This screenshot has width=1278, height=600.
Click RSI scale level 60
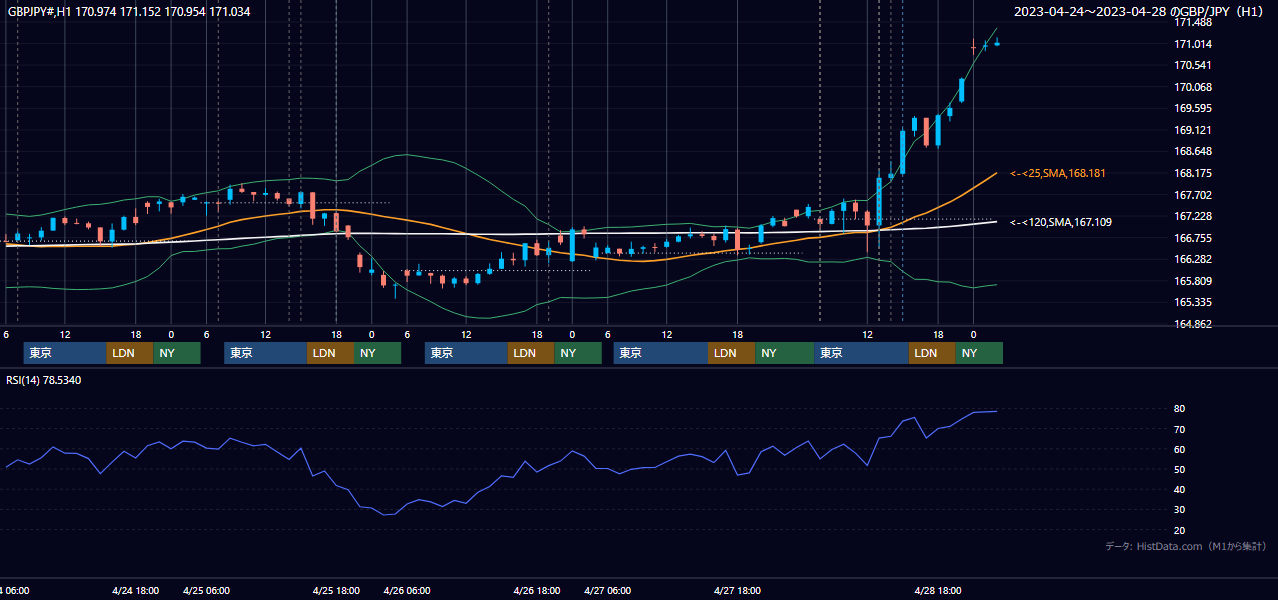[x=1180, y=449]
